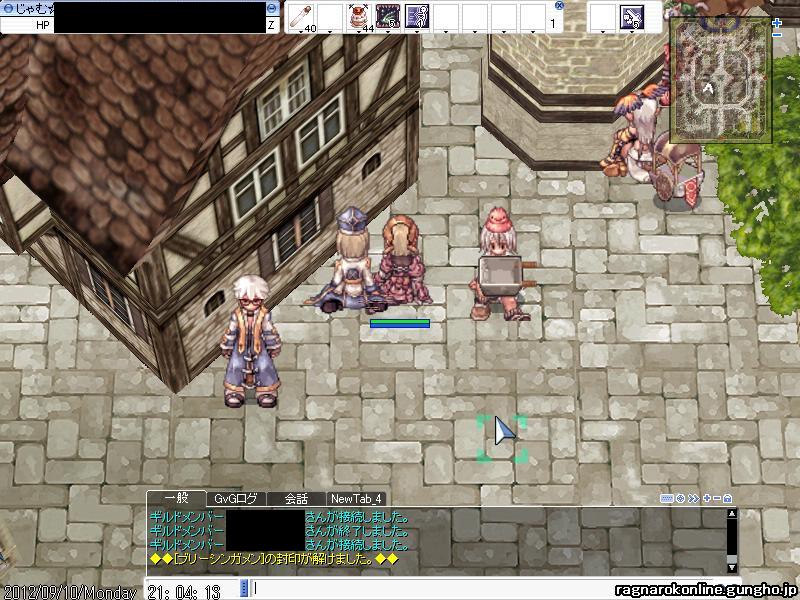
Task: Click the chat line ending さんが終了しました。
Action: [x=280, y=531]
